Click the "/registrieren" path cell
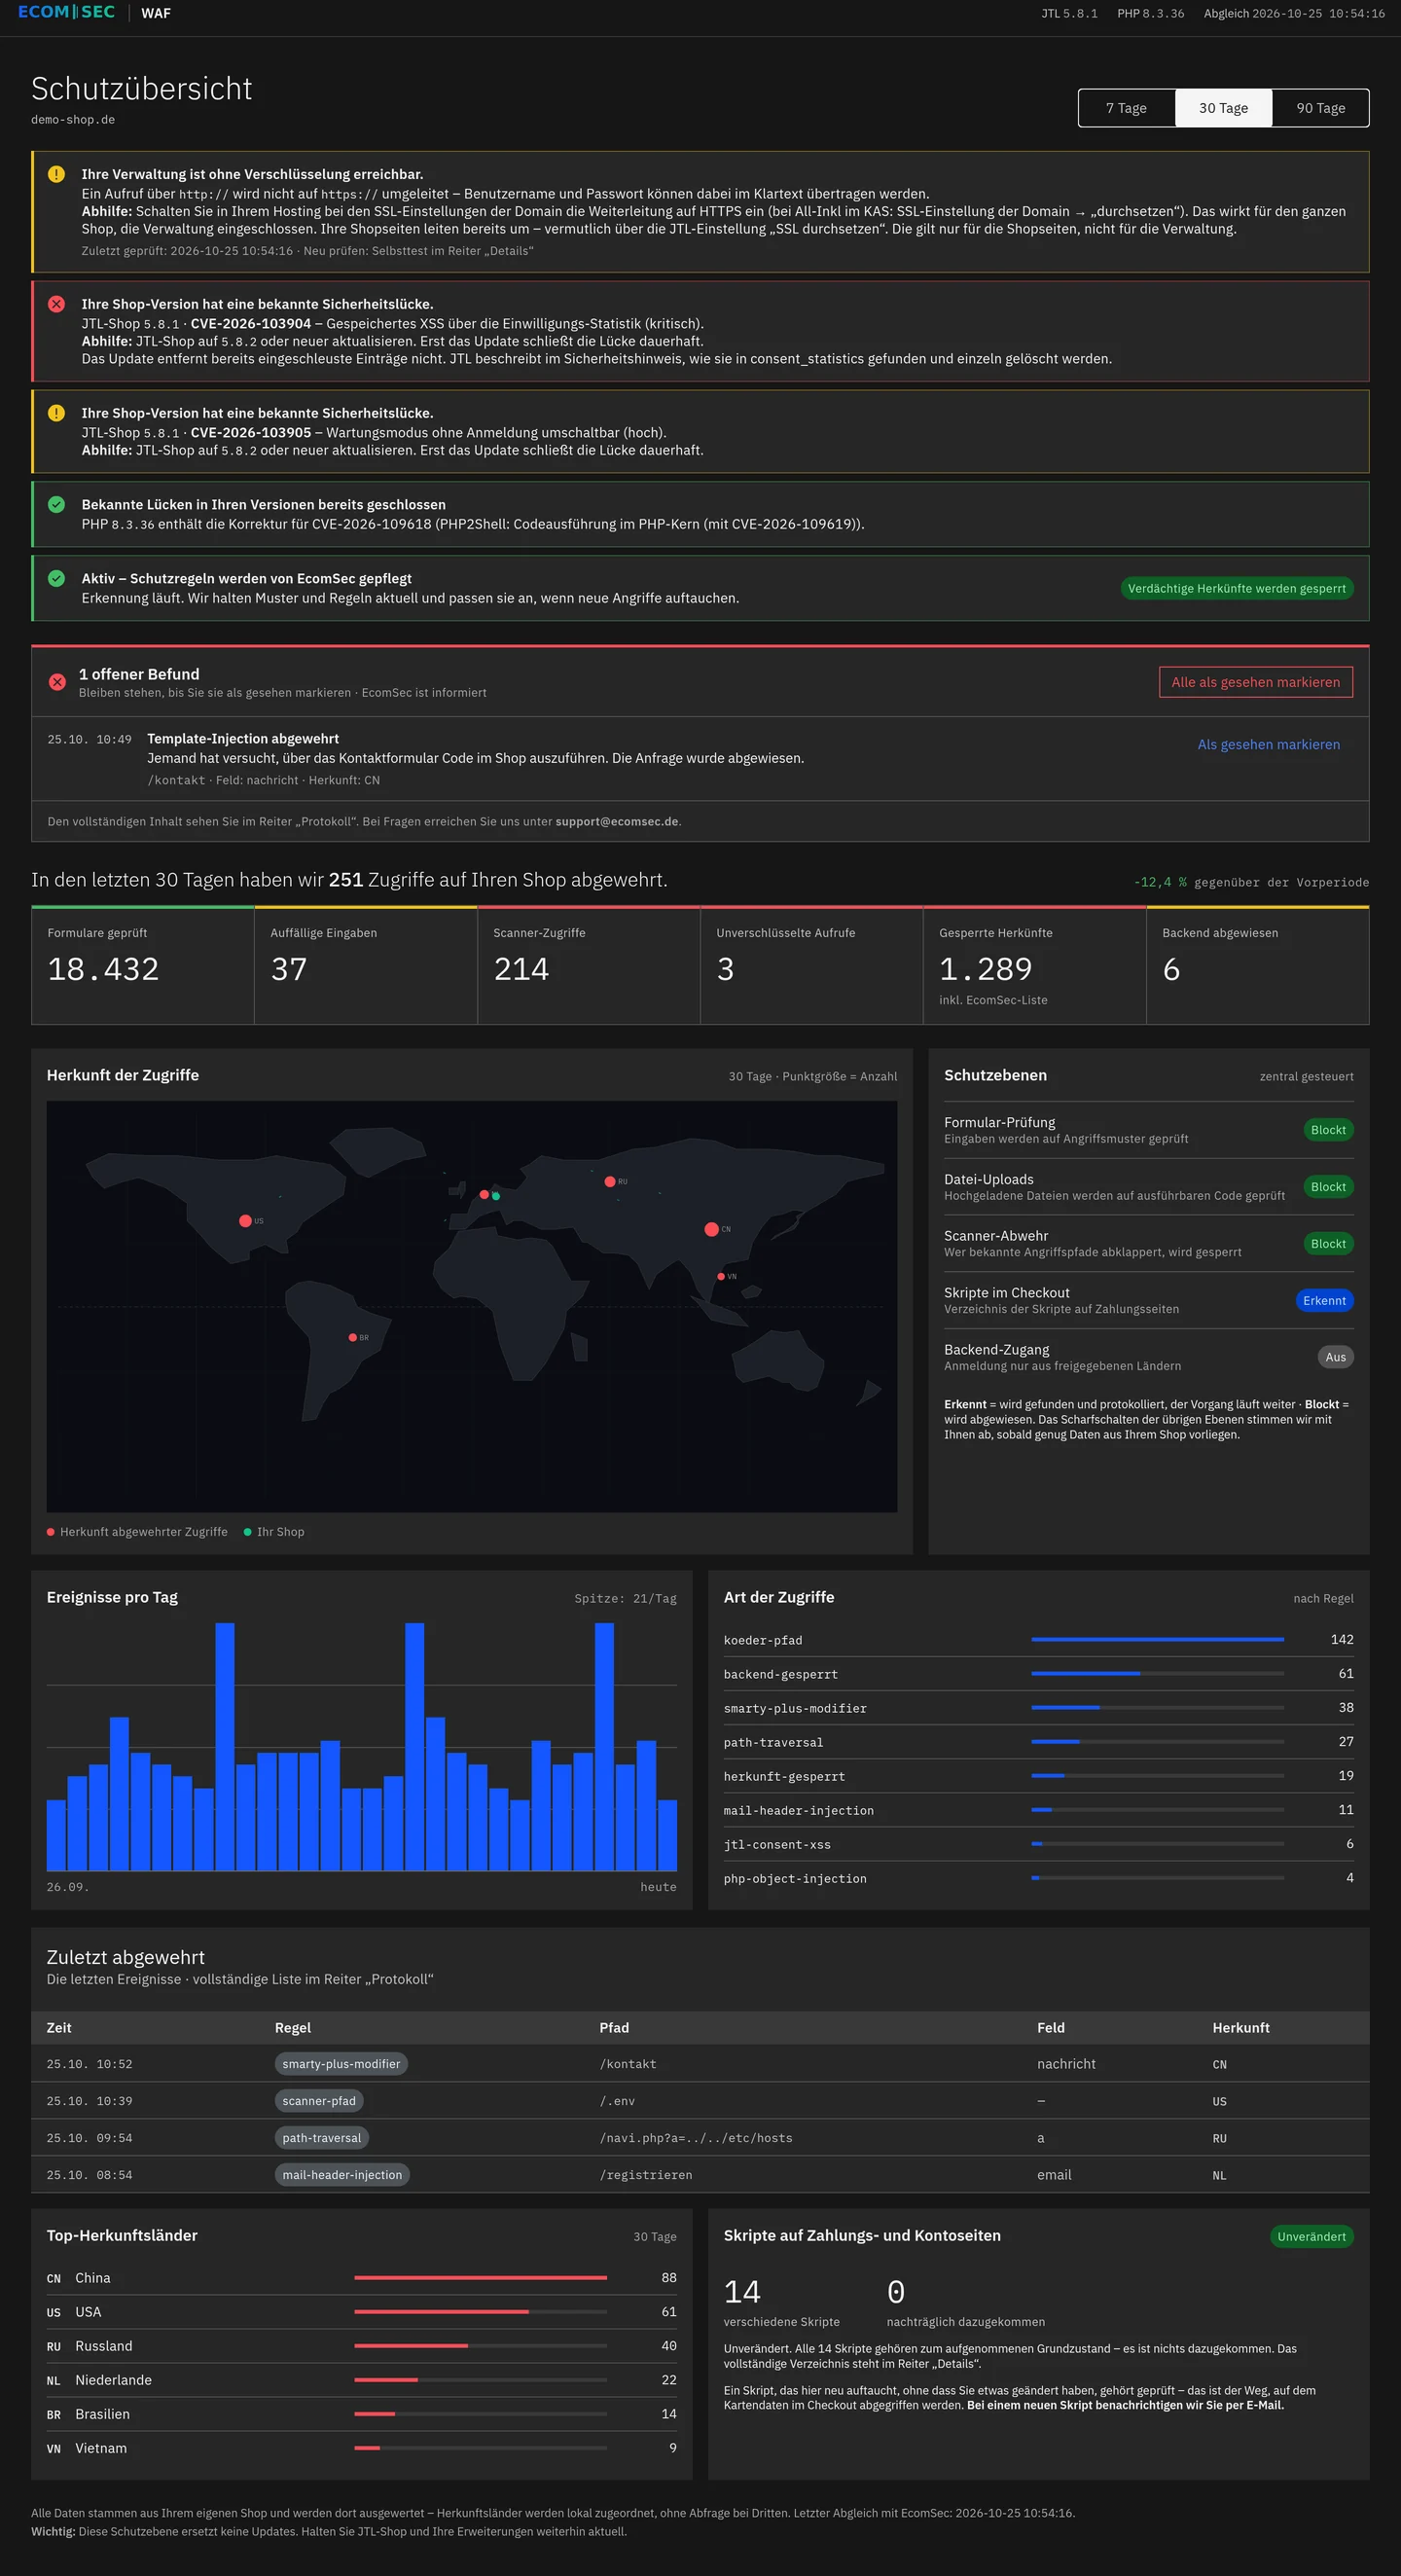1401x2576 pixels. click(x=646, y=2175)
